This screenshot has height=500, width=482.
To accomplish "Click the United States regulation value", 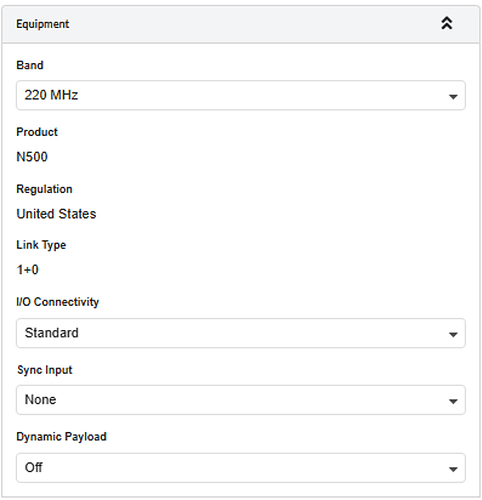I will 56,214.
